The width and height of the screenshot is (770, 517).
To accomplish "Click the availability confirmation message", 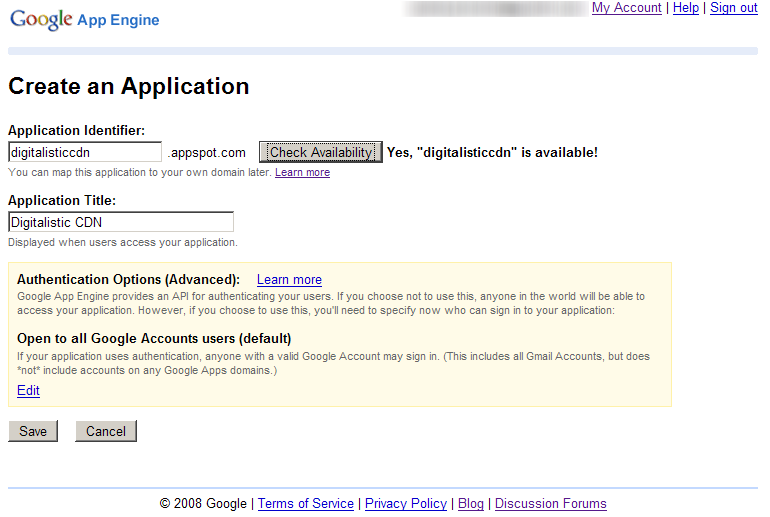I will (x=492, y=153).
